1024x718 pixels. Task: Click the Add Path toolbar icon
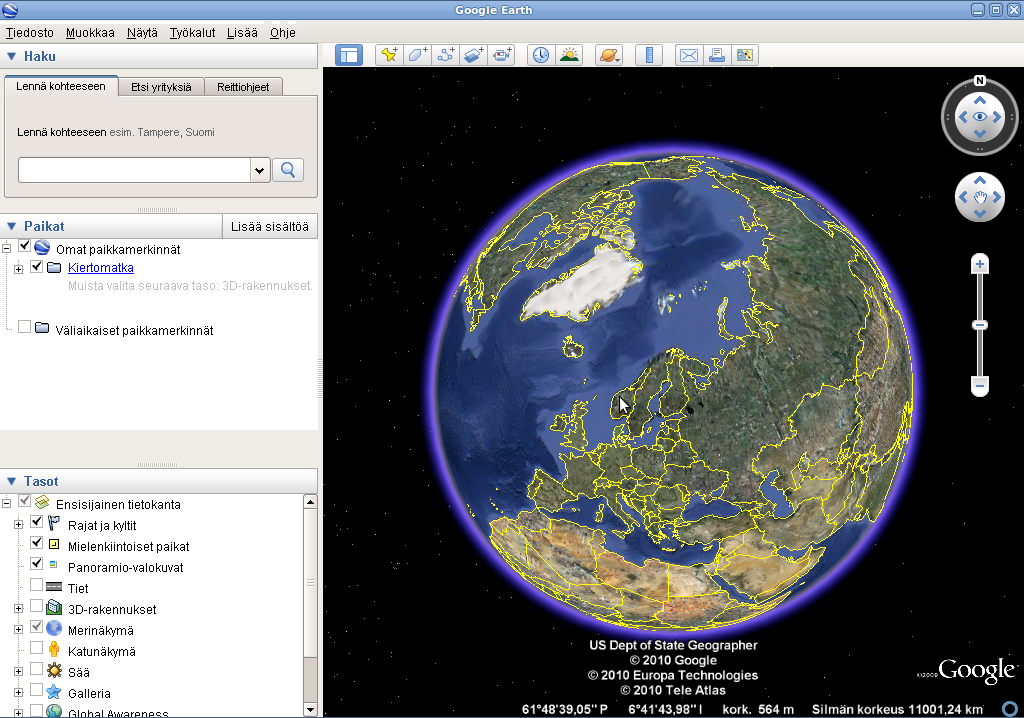point(446,55)
